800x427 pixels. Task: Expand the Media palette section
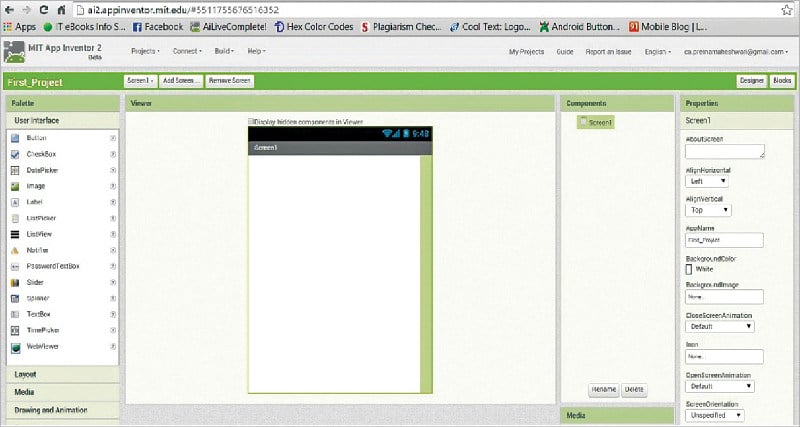[63, 392]
